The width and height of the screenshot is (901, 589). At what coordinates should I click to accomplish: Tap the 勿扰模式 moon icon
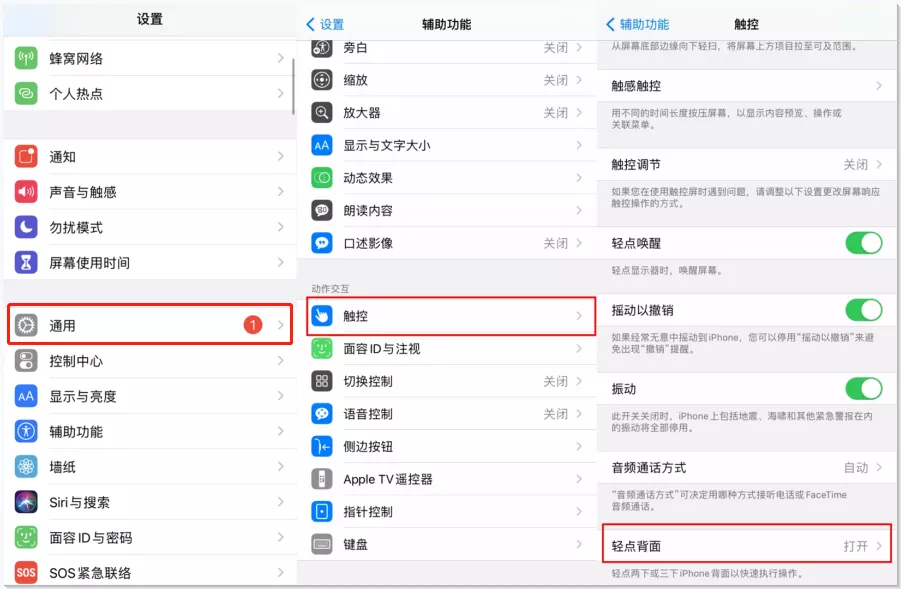point(26,227)
